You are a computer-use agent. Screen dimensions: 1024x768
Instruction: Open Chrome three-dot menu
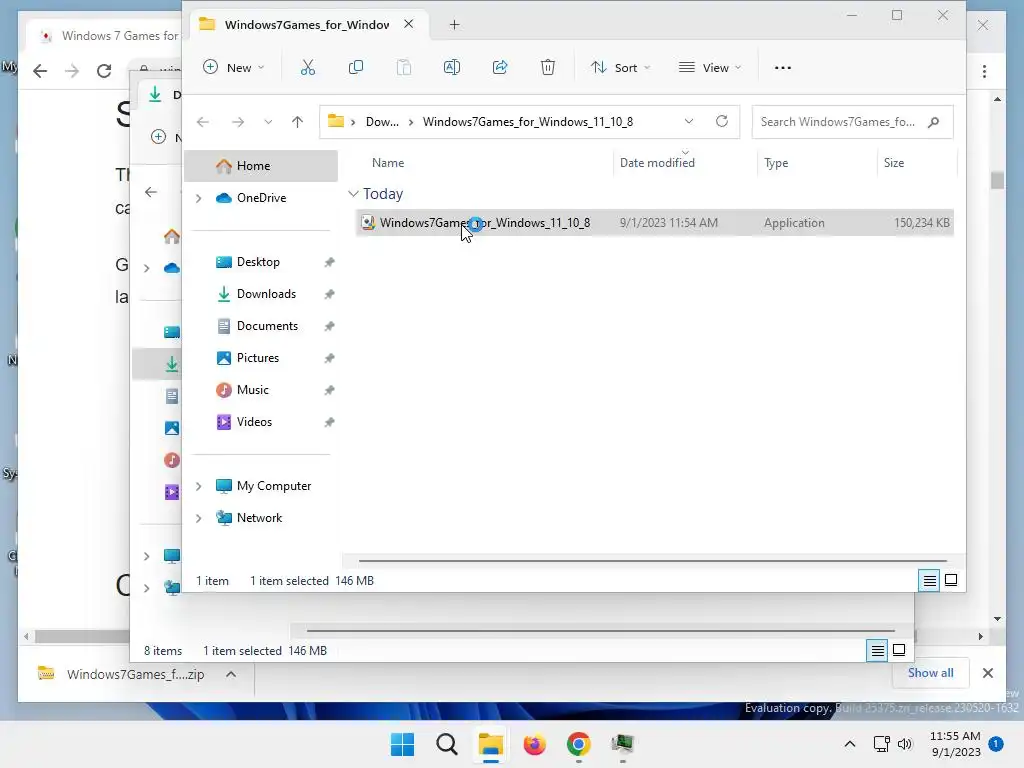(x=984, y=71)
